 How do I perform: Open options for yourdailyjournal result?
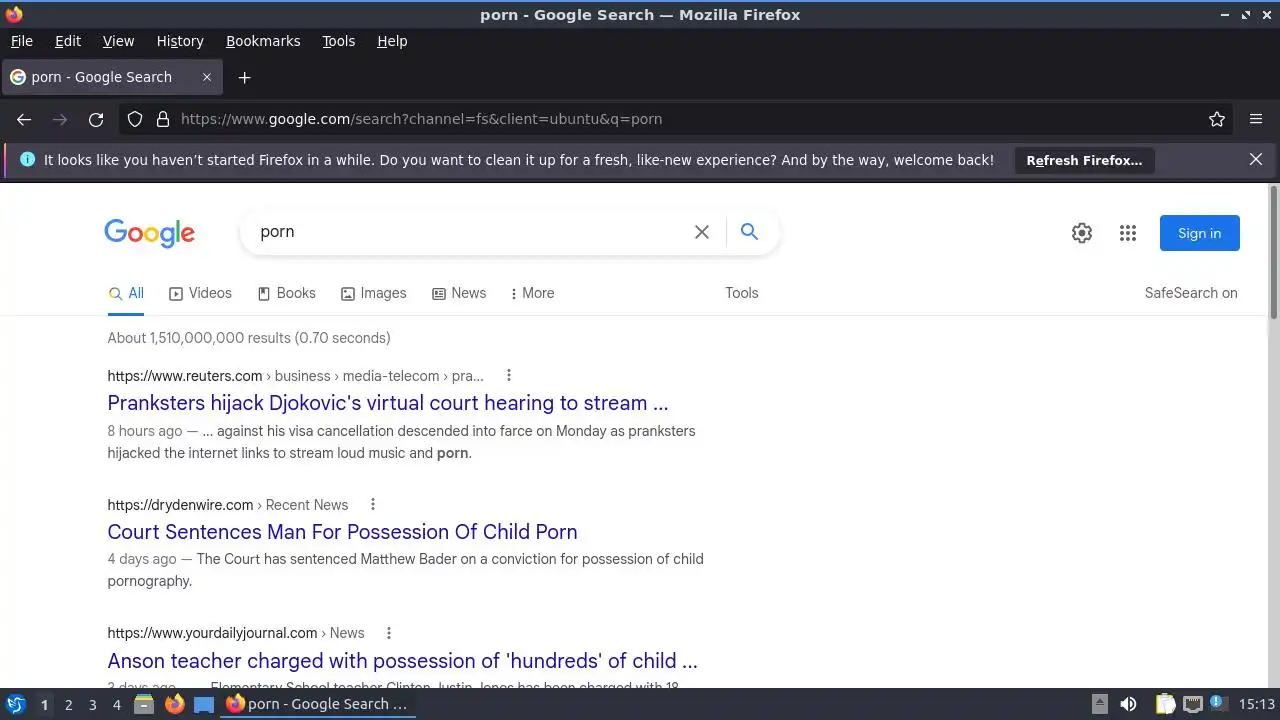click(x=389, y=633)
